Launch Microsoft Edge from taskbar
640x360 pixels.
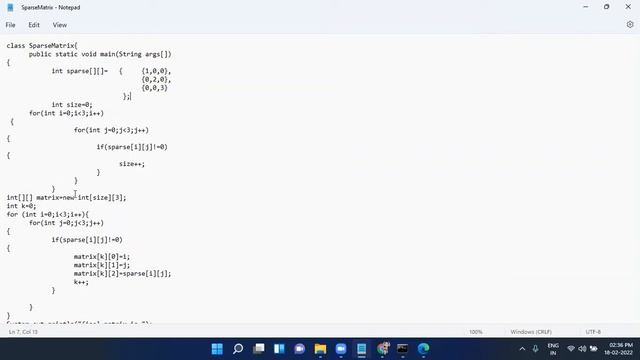(x=423, y=349)
